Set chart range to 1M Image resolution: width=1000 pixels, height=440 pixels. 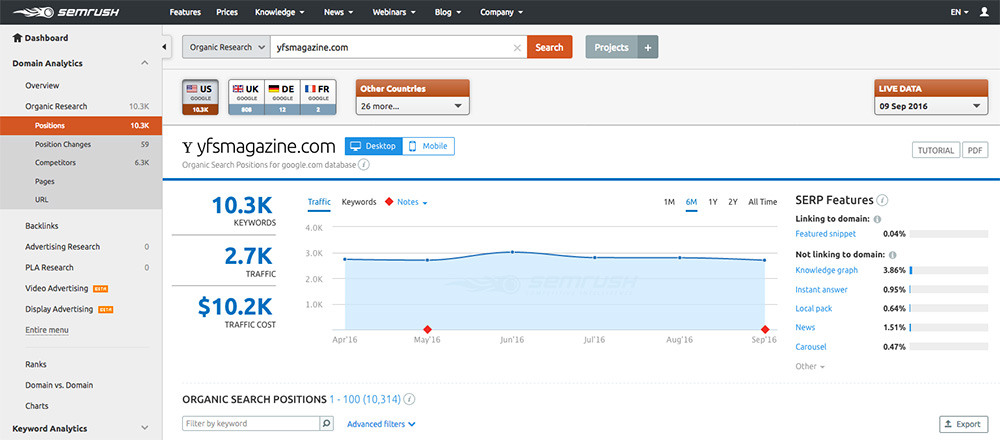tap(669, 202)
